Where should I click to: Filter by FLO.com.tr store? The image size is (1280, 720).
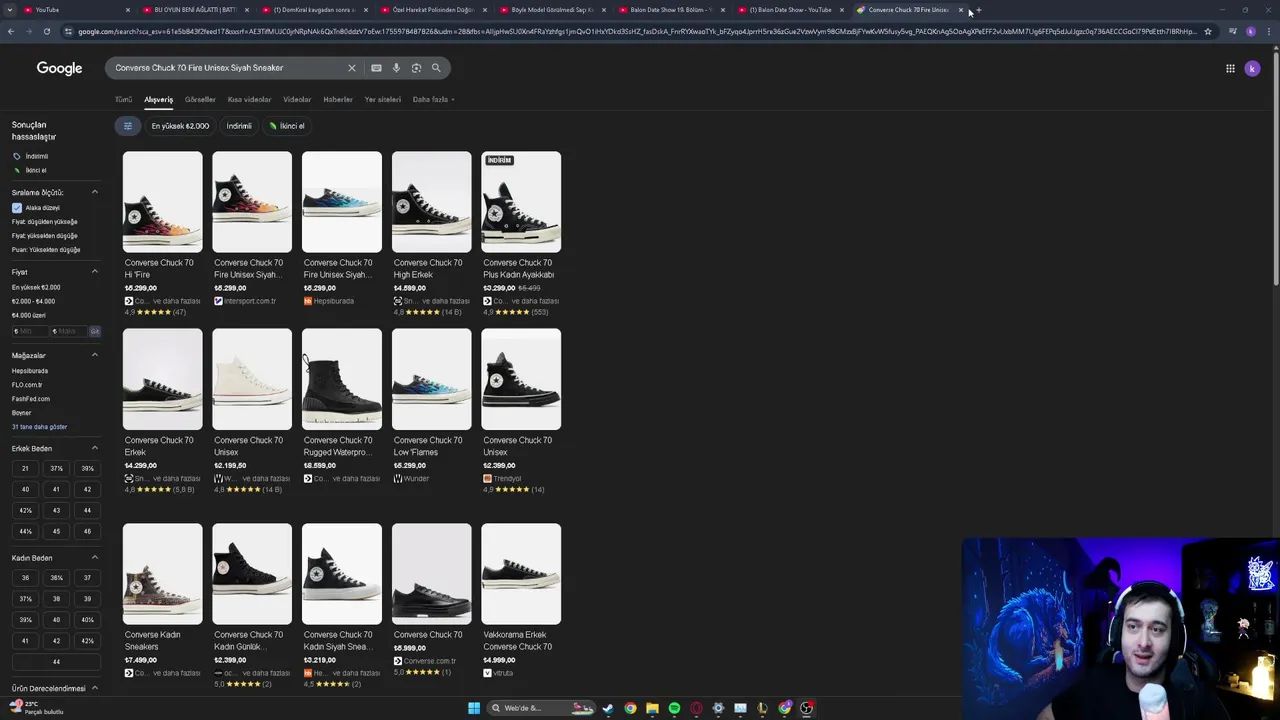(x=27, y=385)
